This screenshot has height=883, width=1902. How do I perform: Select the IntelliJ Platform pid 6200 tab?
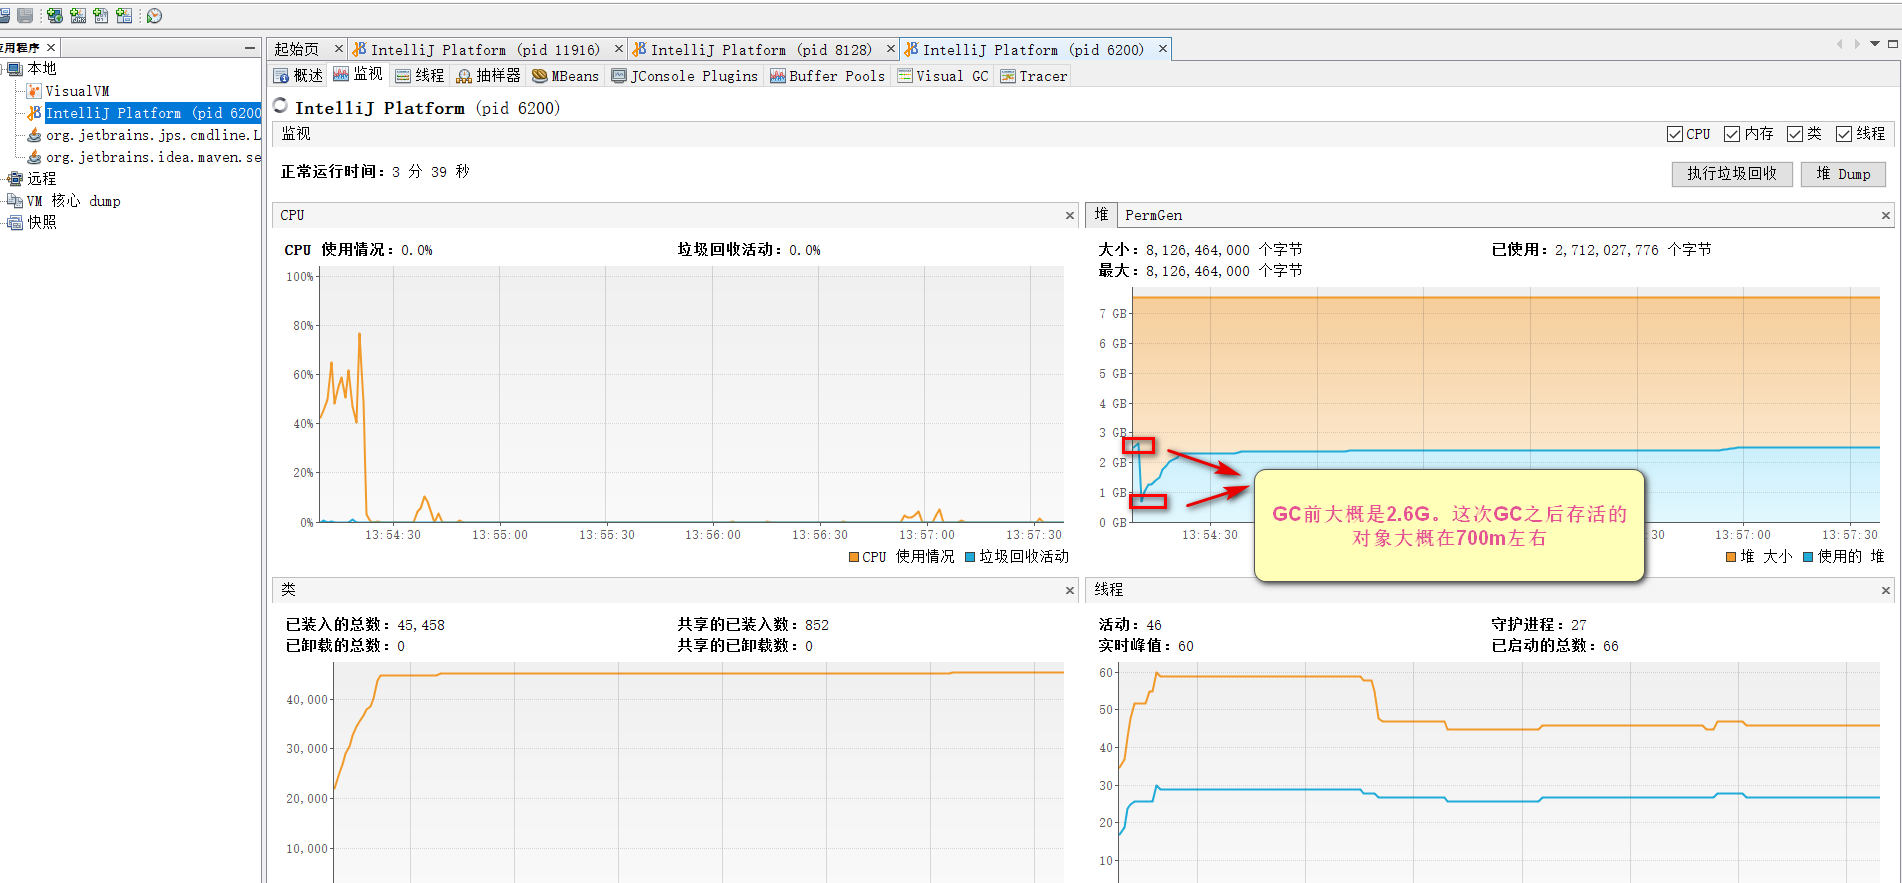click(x=1033, y=49)
